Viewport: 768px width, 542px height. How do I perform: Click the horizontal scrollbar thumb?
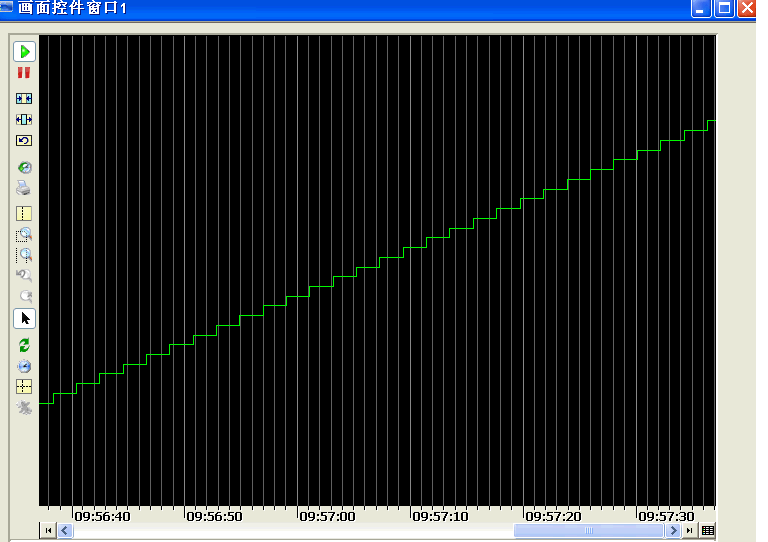(589, 530)
